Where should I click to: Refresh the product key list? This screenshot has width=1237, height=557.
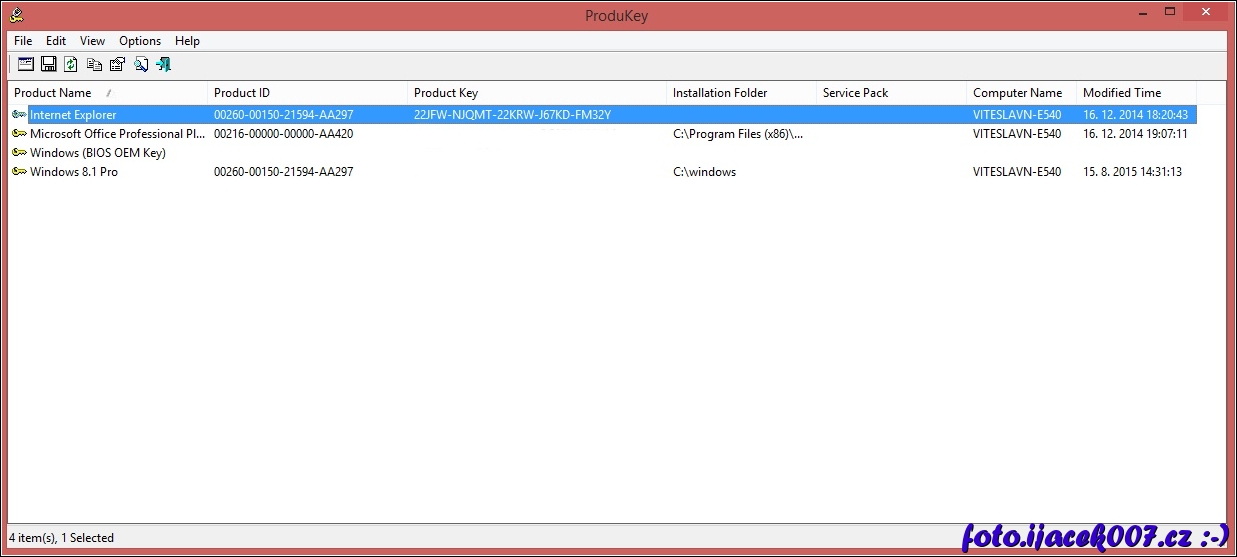71,65
